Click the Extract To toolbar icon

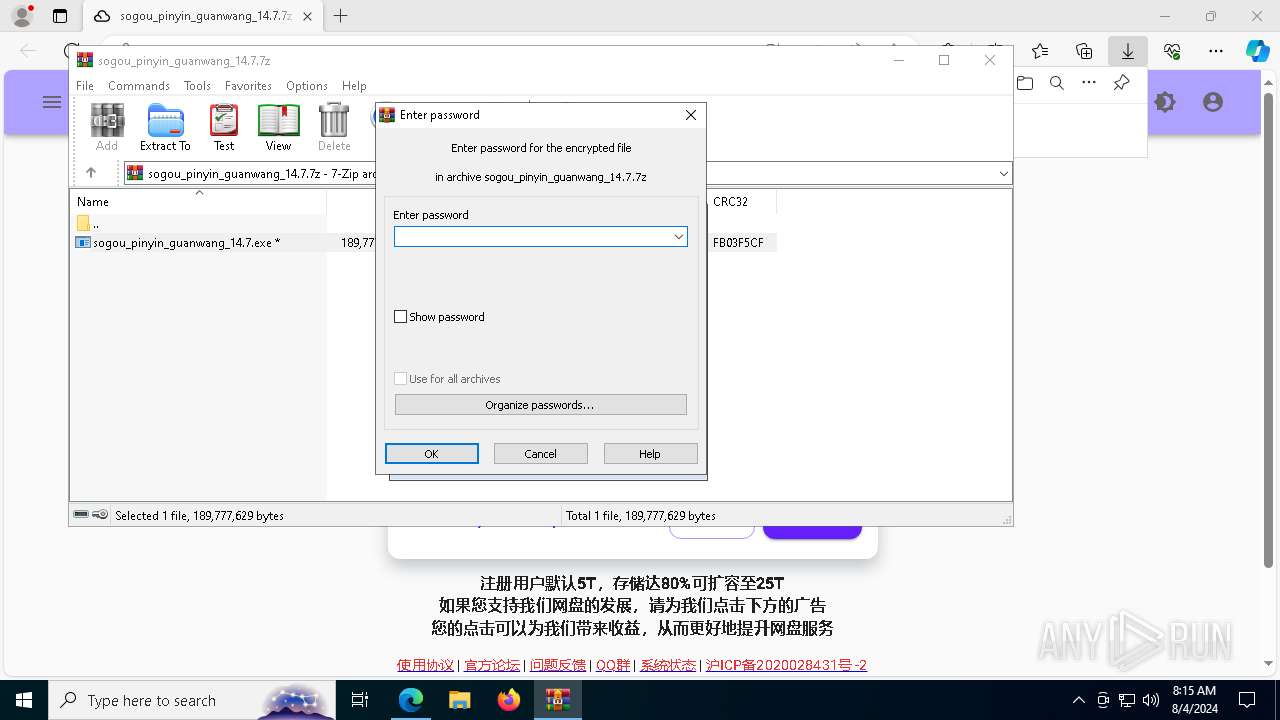tap(165, 127)
